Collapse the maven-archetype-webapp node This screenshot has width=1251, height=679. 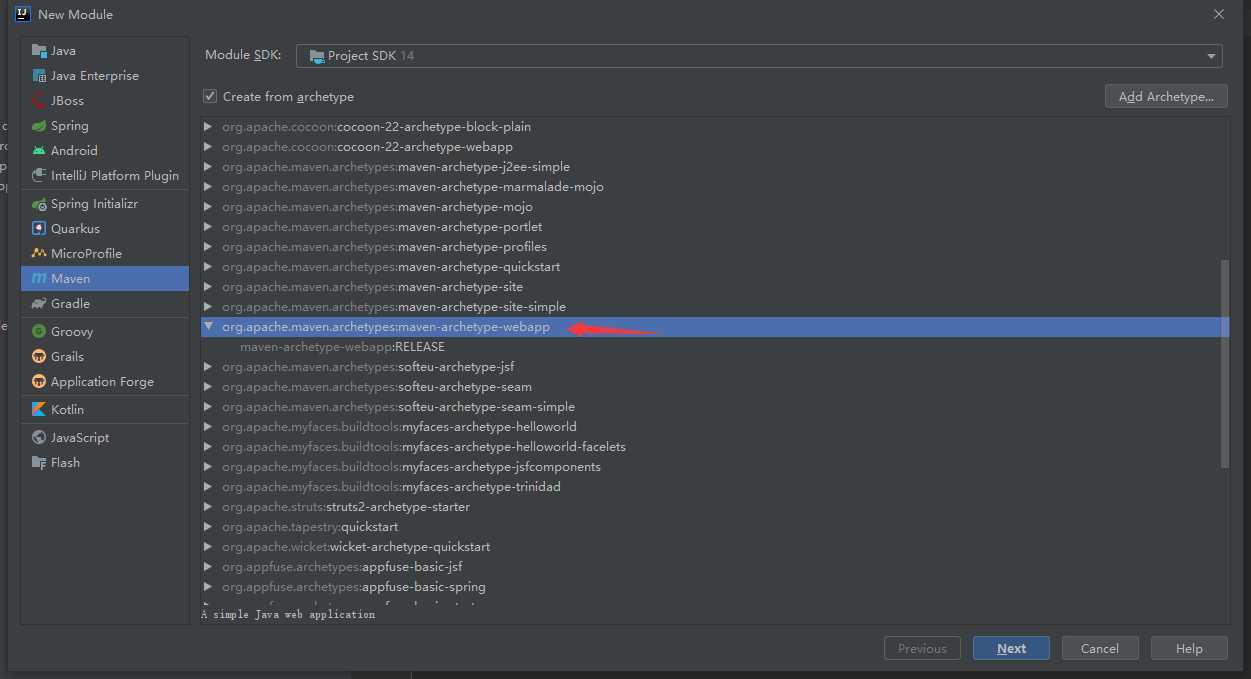click(208, 327)
